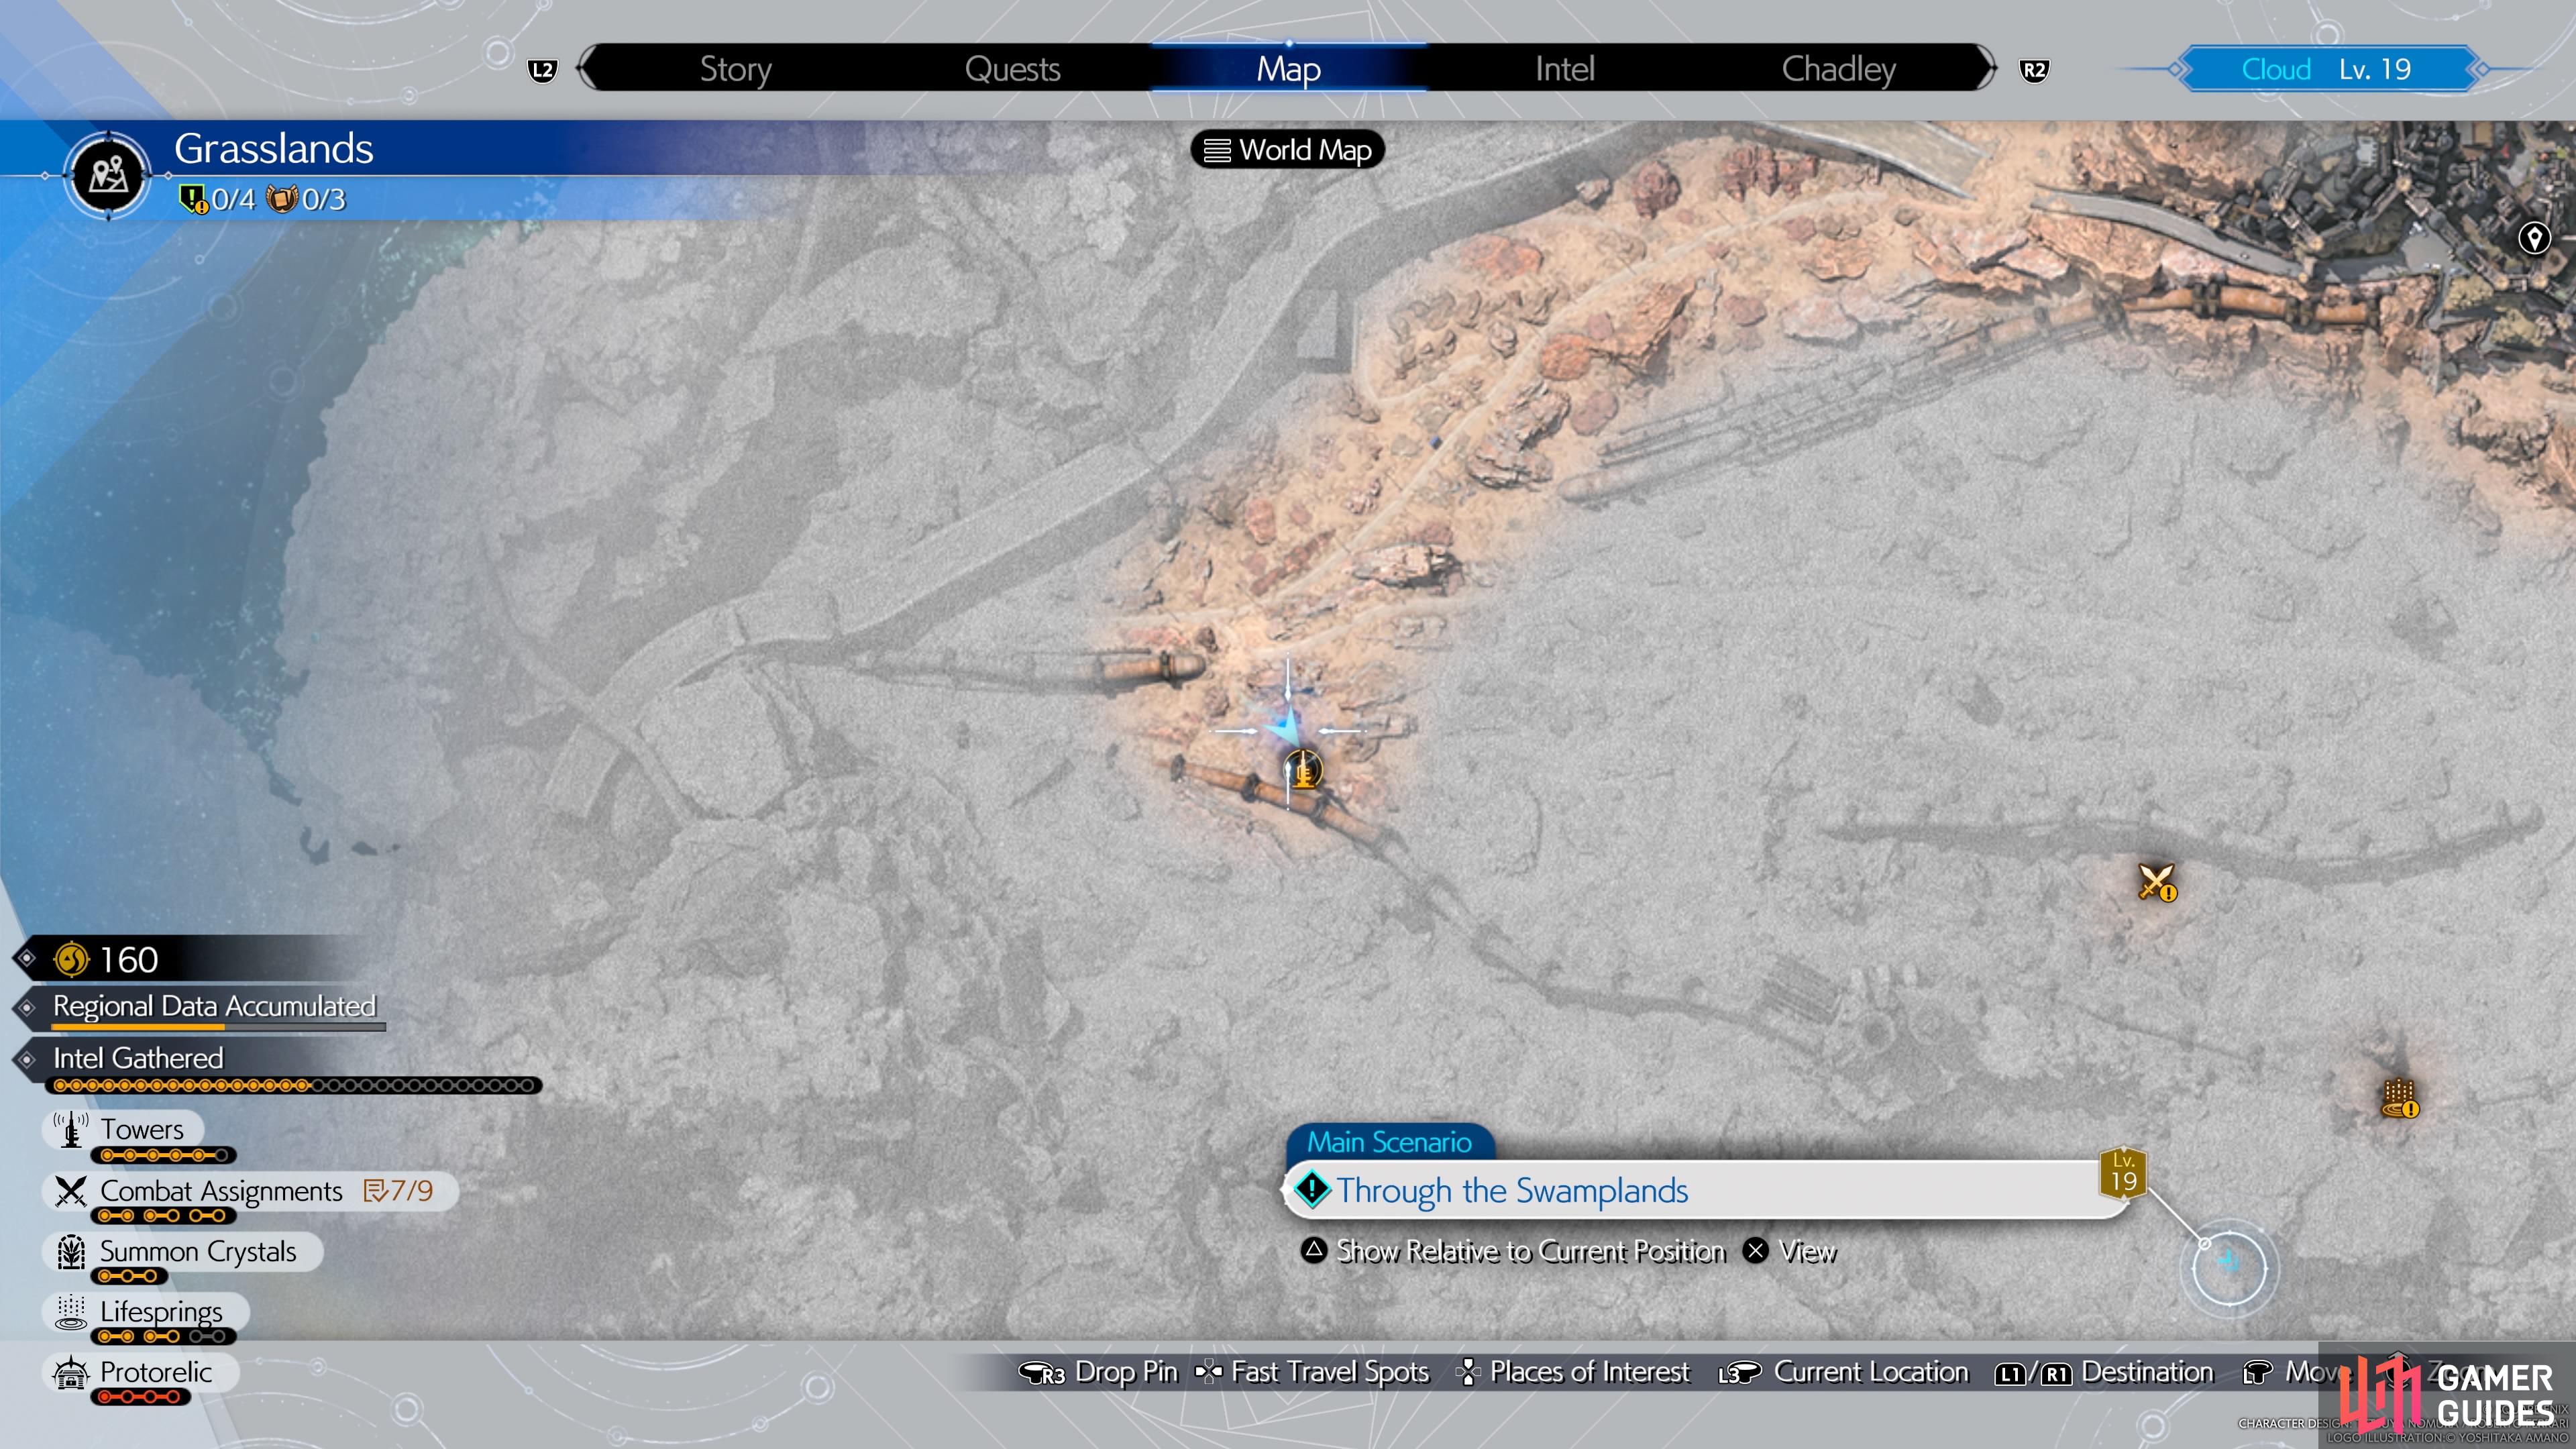Click the Grasslands region map icon
Image resolution: width=2576 pixels, height=1449 pixels.
tap(108, 176)
